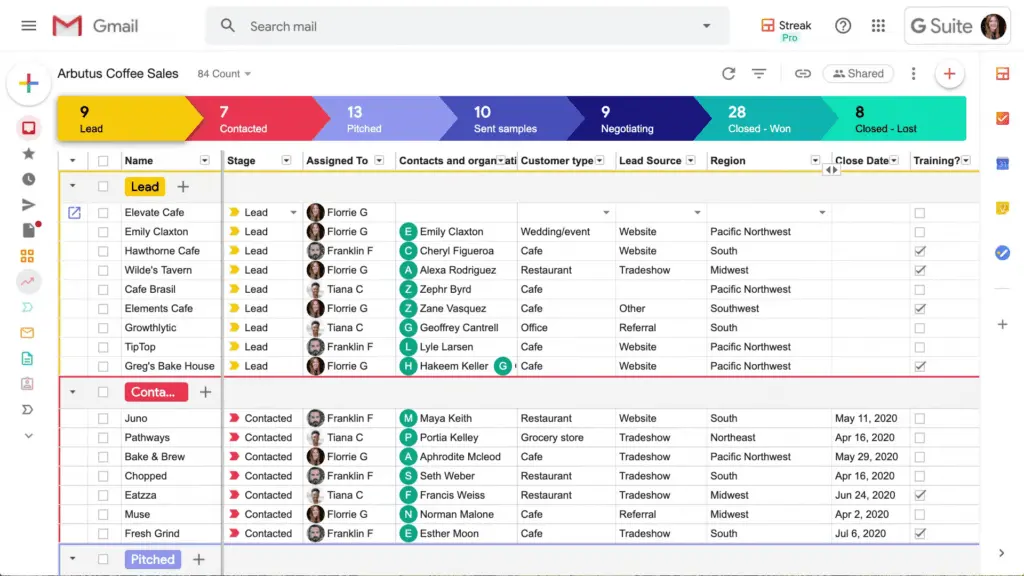Open Google Calendar in side panel
This screenshot has height=576, width=1024.
coord(1002,163)
